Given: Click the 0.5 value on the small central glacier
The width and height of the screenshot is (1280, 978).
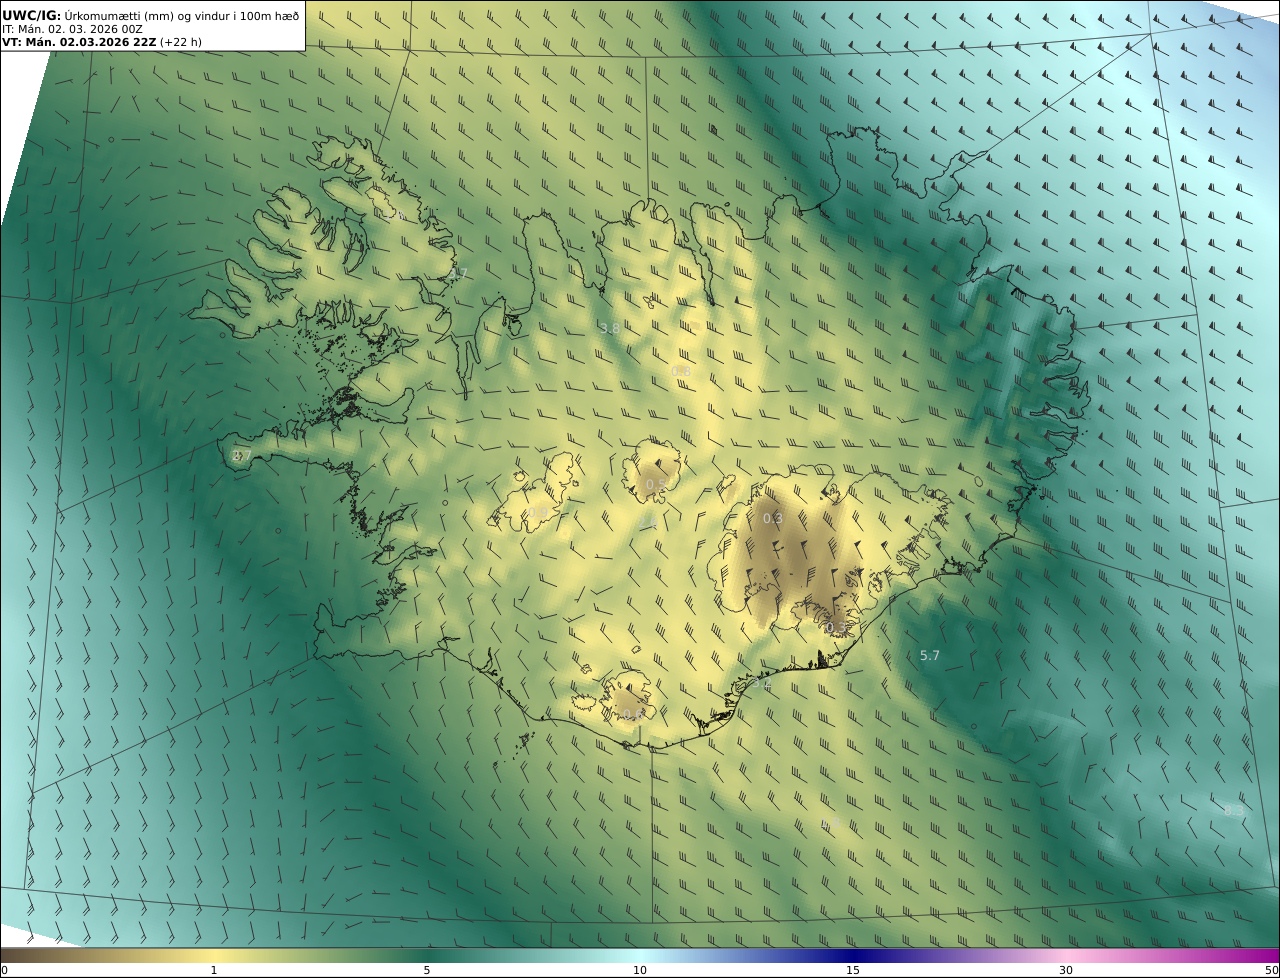Looking at the screenshot, I should pos(656,484).
